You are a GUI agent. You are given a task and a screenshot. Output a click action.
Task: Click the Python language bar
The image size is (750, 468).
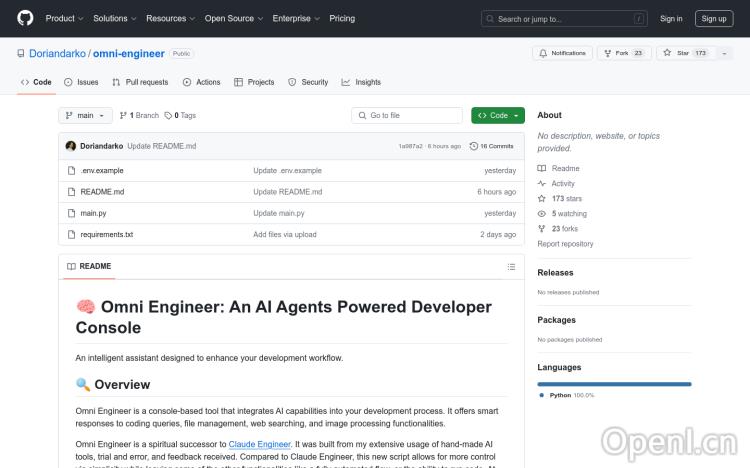pos(614,383)
